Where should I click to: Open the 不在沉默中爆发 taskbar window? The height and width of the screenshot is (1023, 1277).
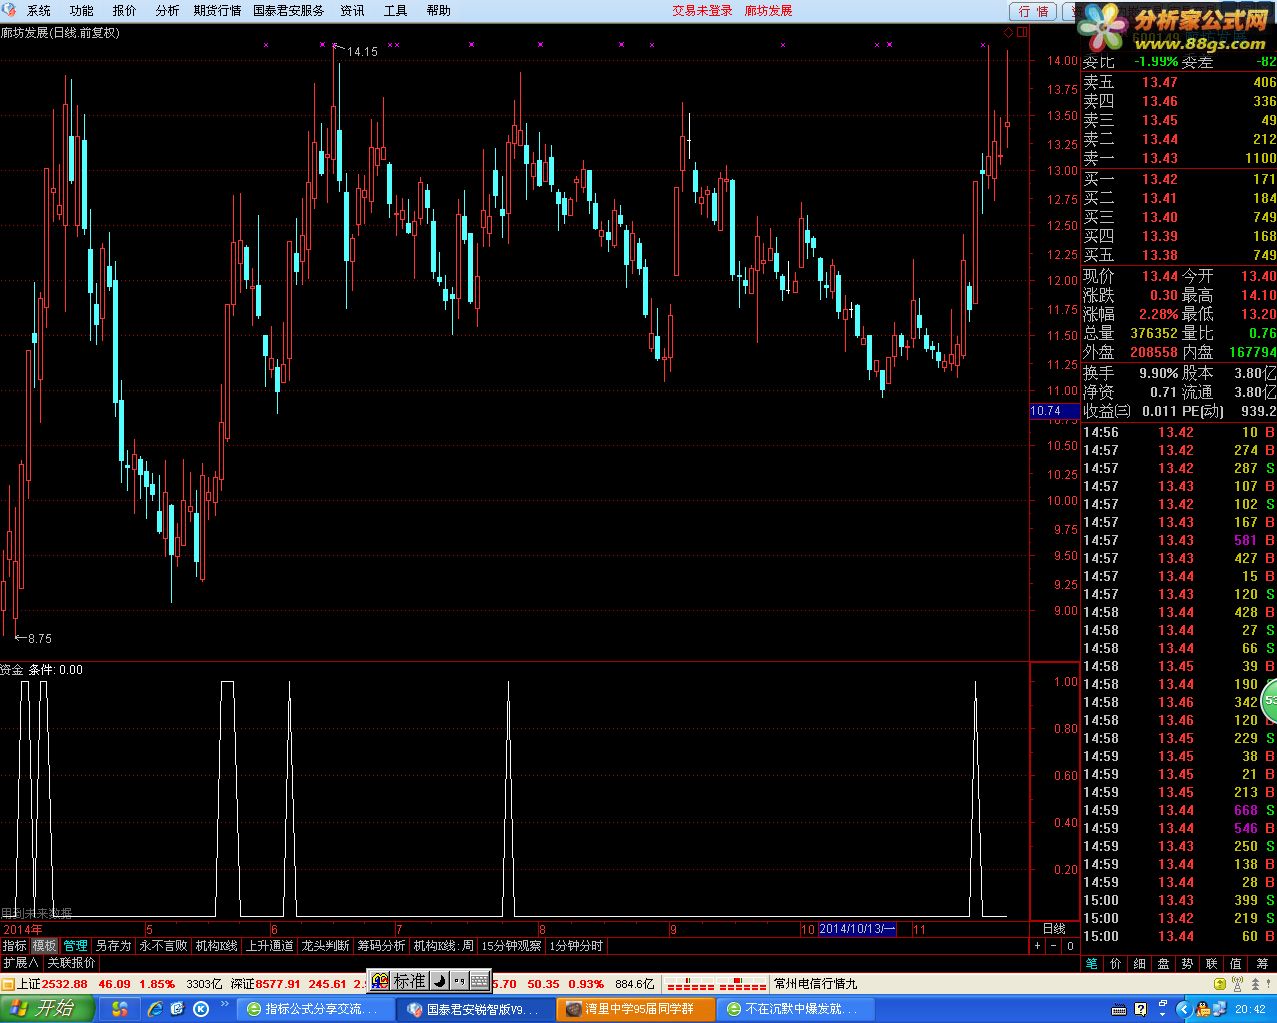(x=797, y=1009)
